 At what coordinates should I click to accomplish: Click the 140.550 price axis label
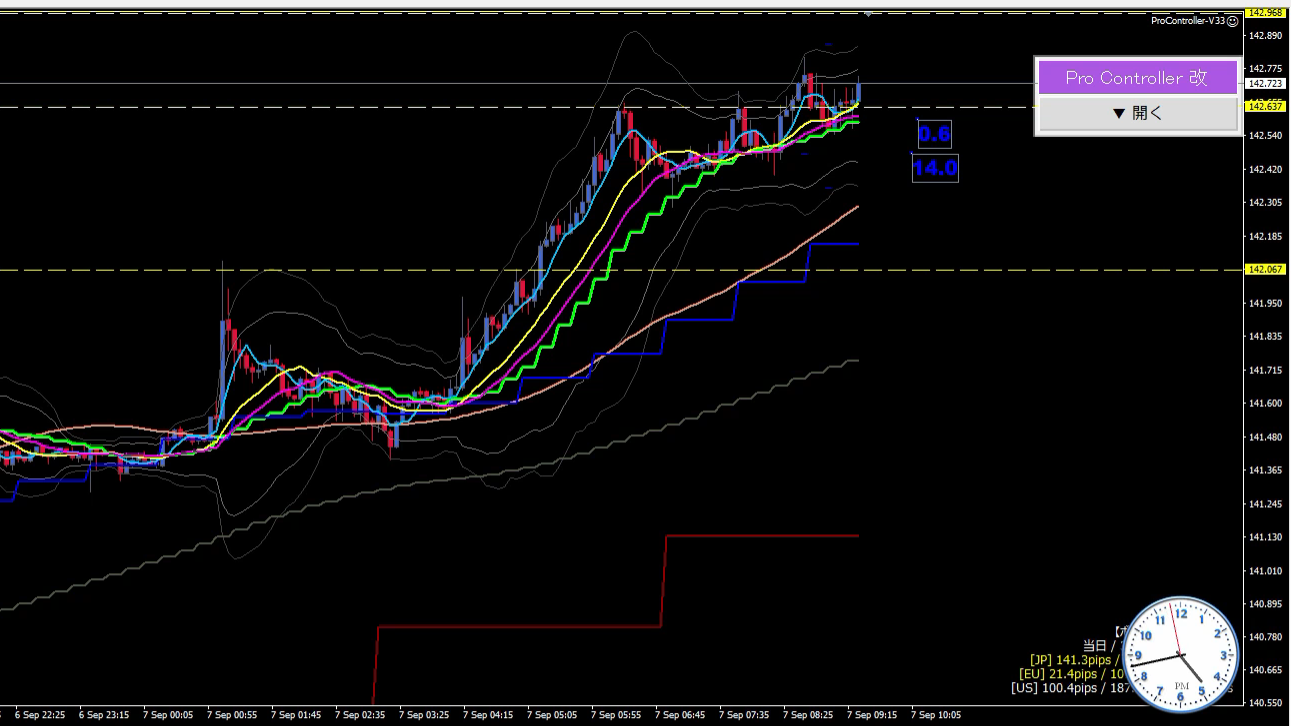pos(1265,703)
